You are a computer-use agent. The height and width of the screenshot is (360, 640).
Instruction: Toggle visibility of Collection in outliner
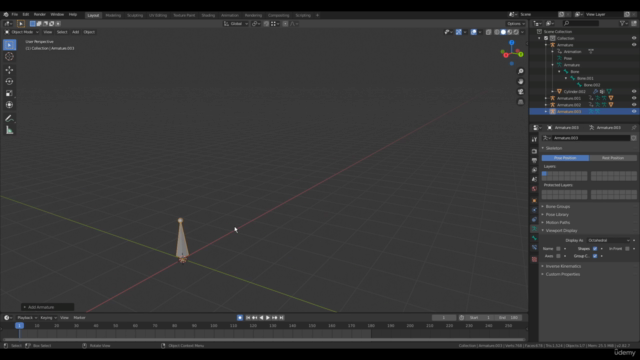point(634,38)
